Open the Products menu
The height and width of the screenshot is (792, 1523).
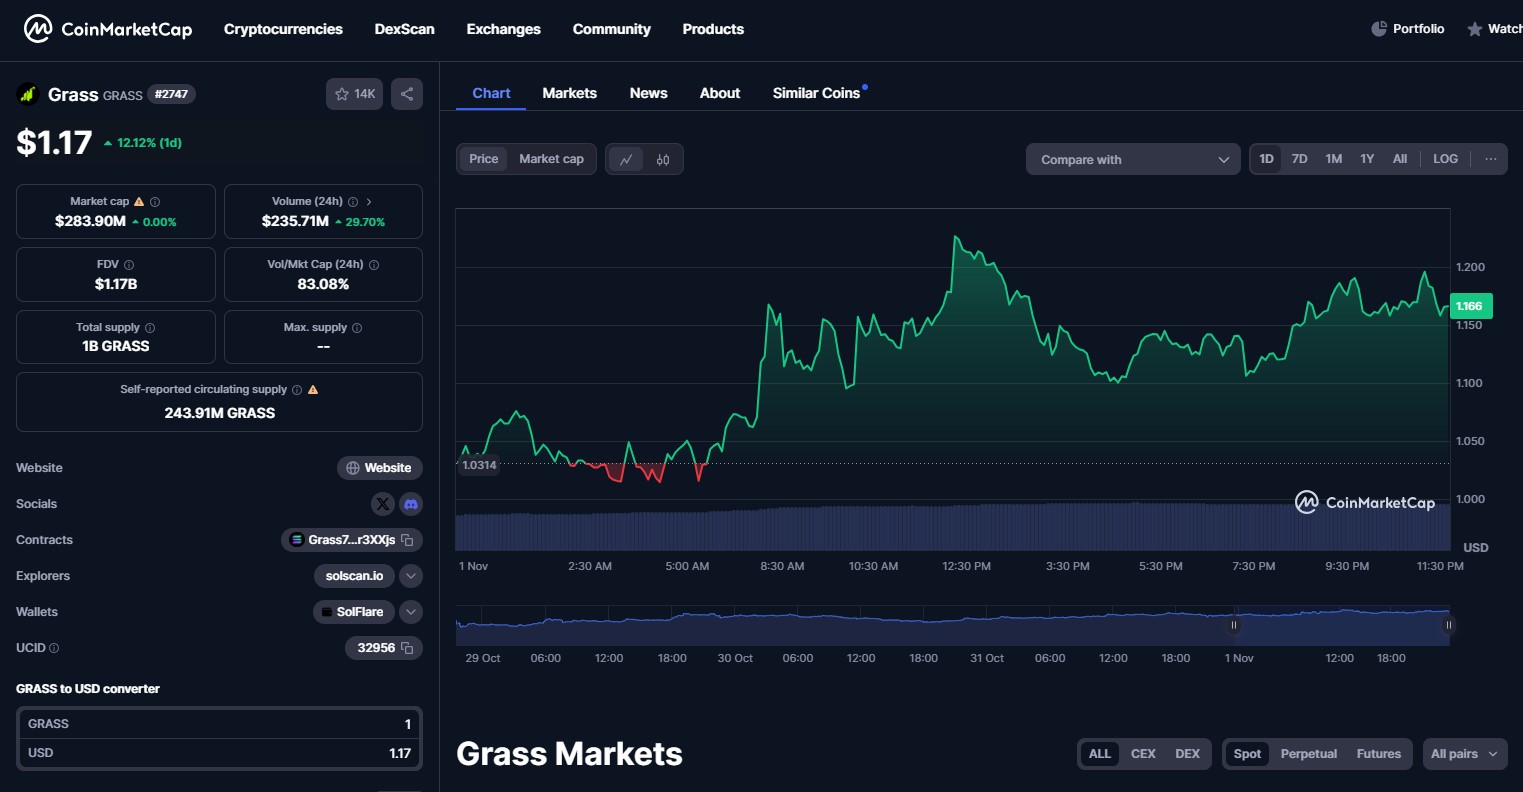point(713,29)
